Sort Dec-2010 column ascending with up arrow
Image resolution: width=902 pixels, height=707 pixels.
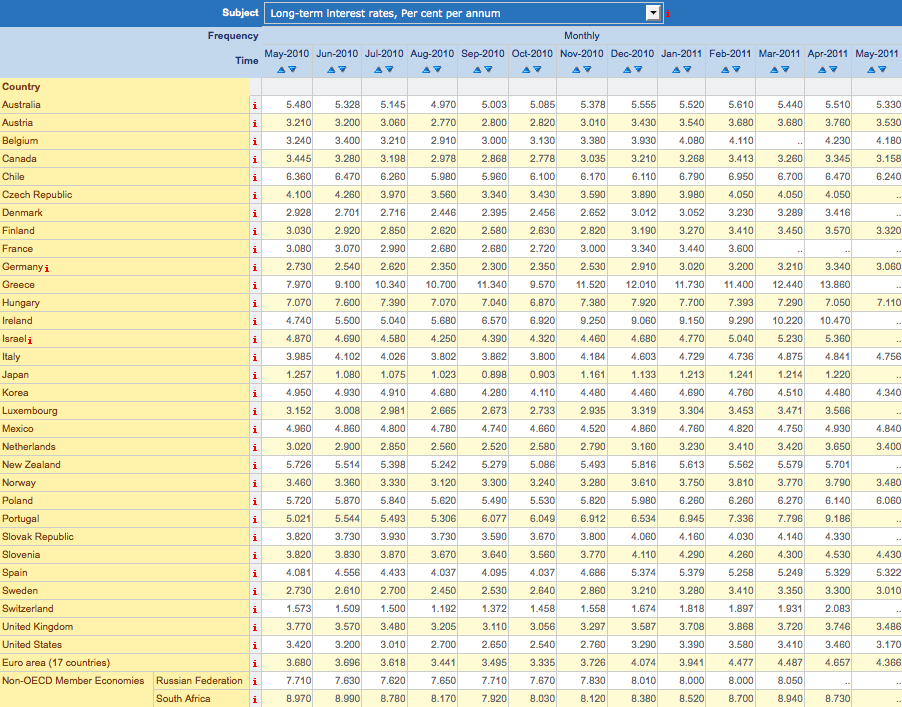pyautogui.click(x=628, y=69)
